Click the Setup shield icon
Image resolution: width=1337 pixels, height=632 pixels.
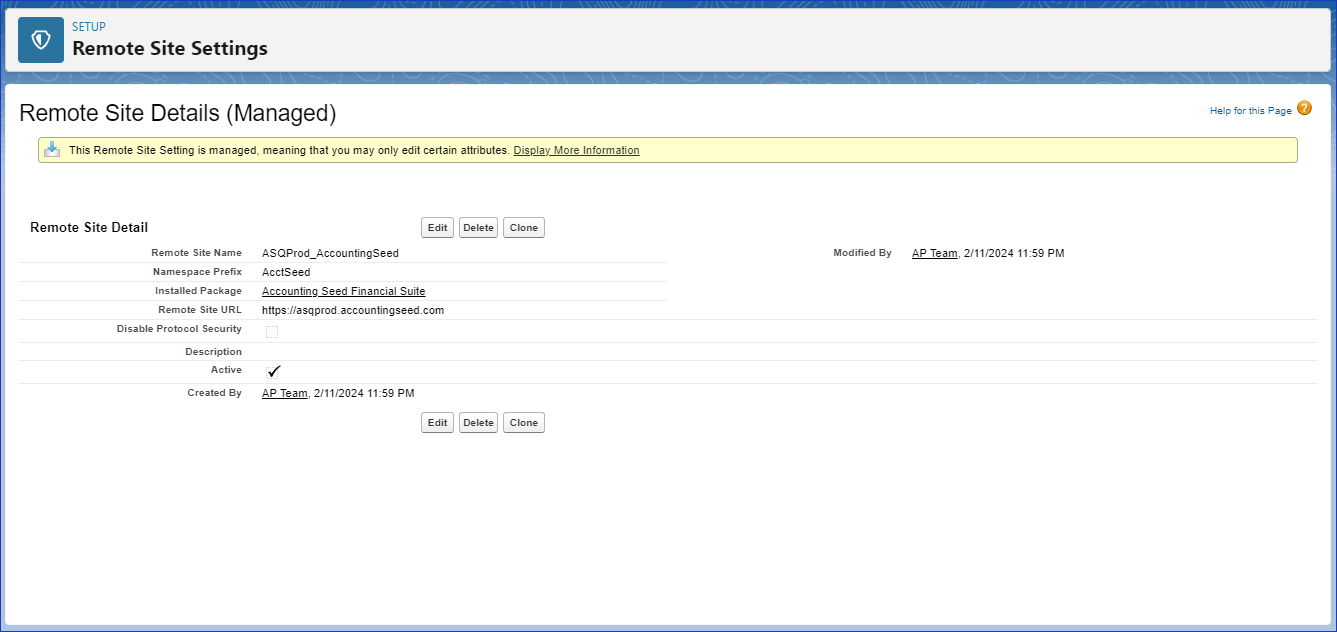41,40
